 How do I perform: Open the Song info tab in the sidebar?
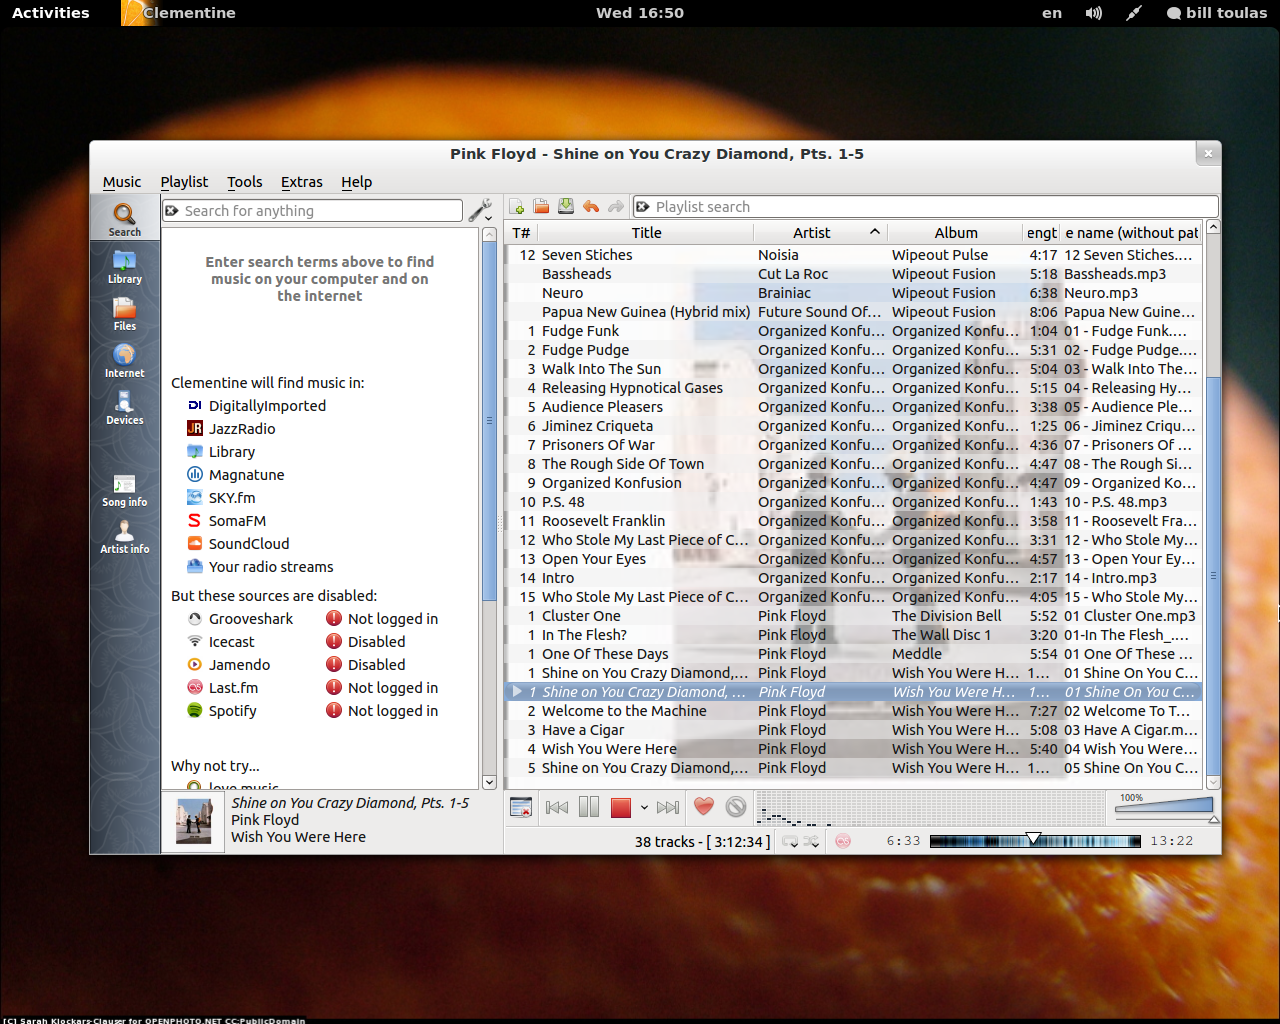pyautogui.click(x=125, y=490)
